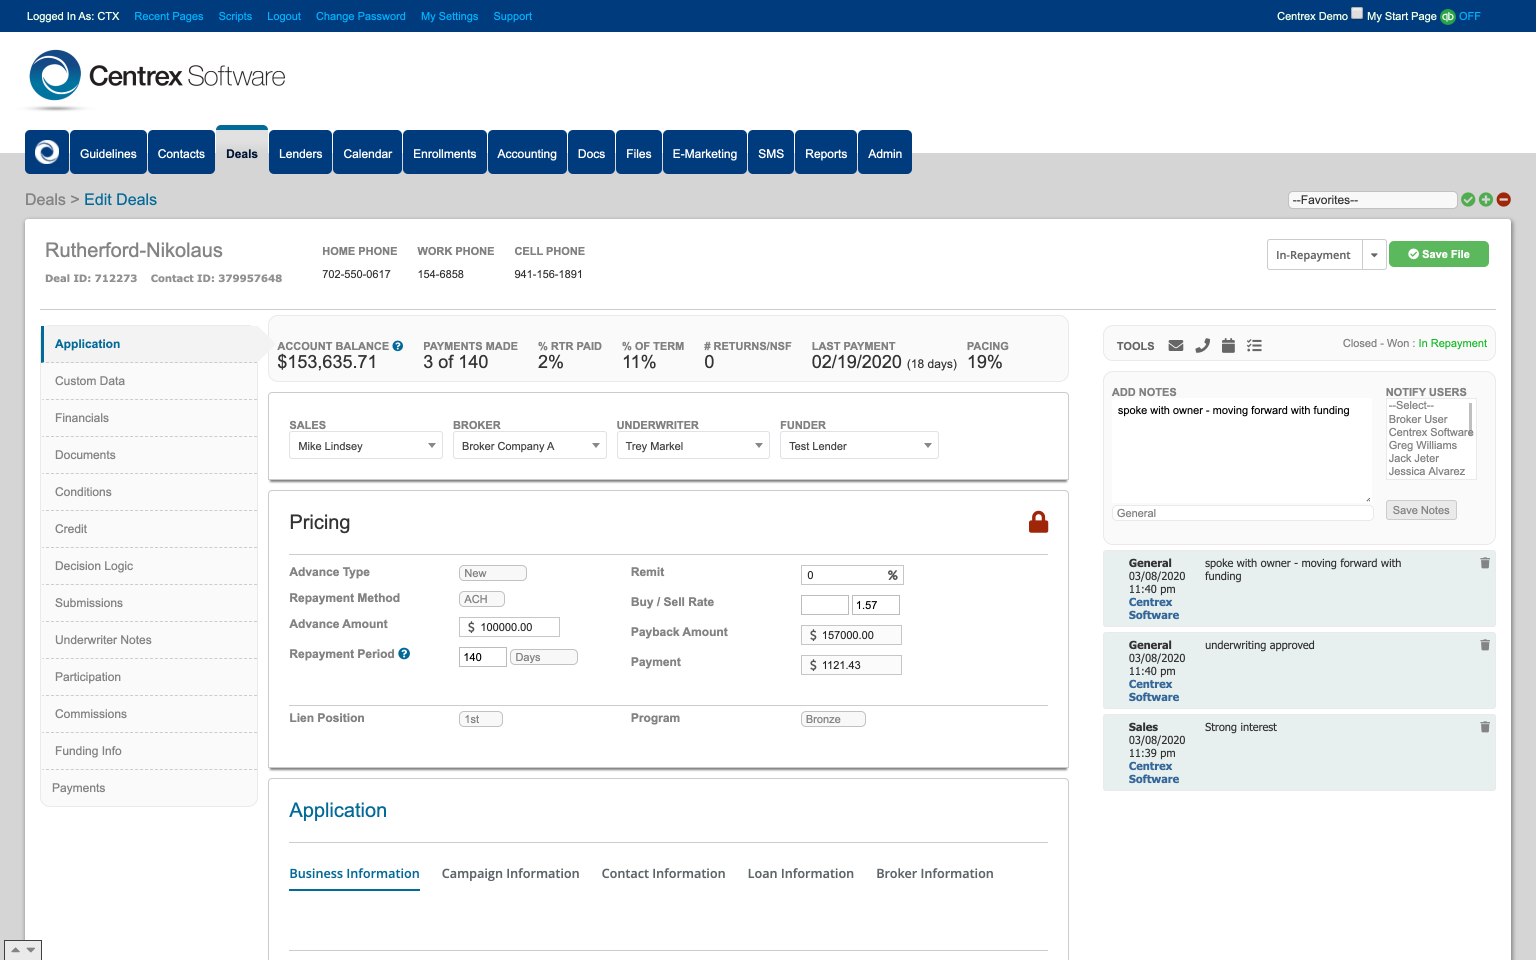This screenshot has width=1536, height=960.
Task: Click the task list icon in Tools
Action: [x=1254, y=345]
